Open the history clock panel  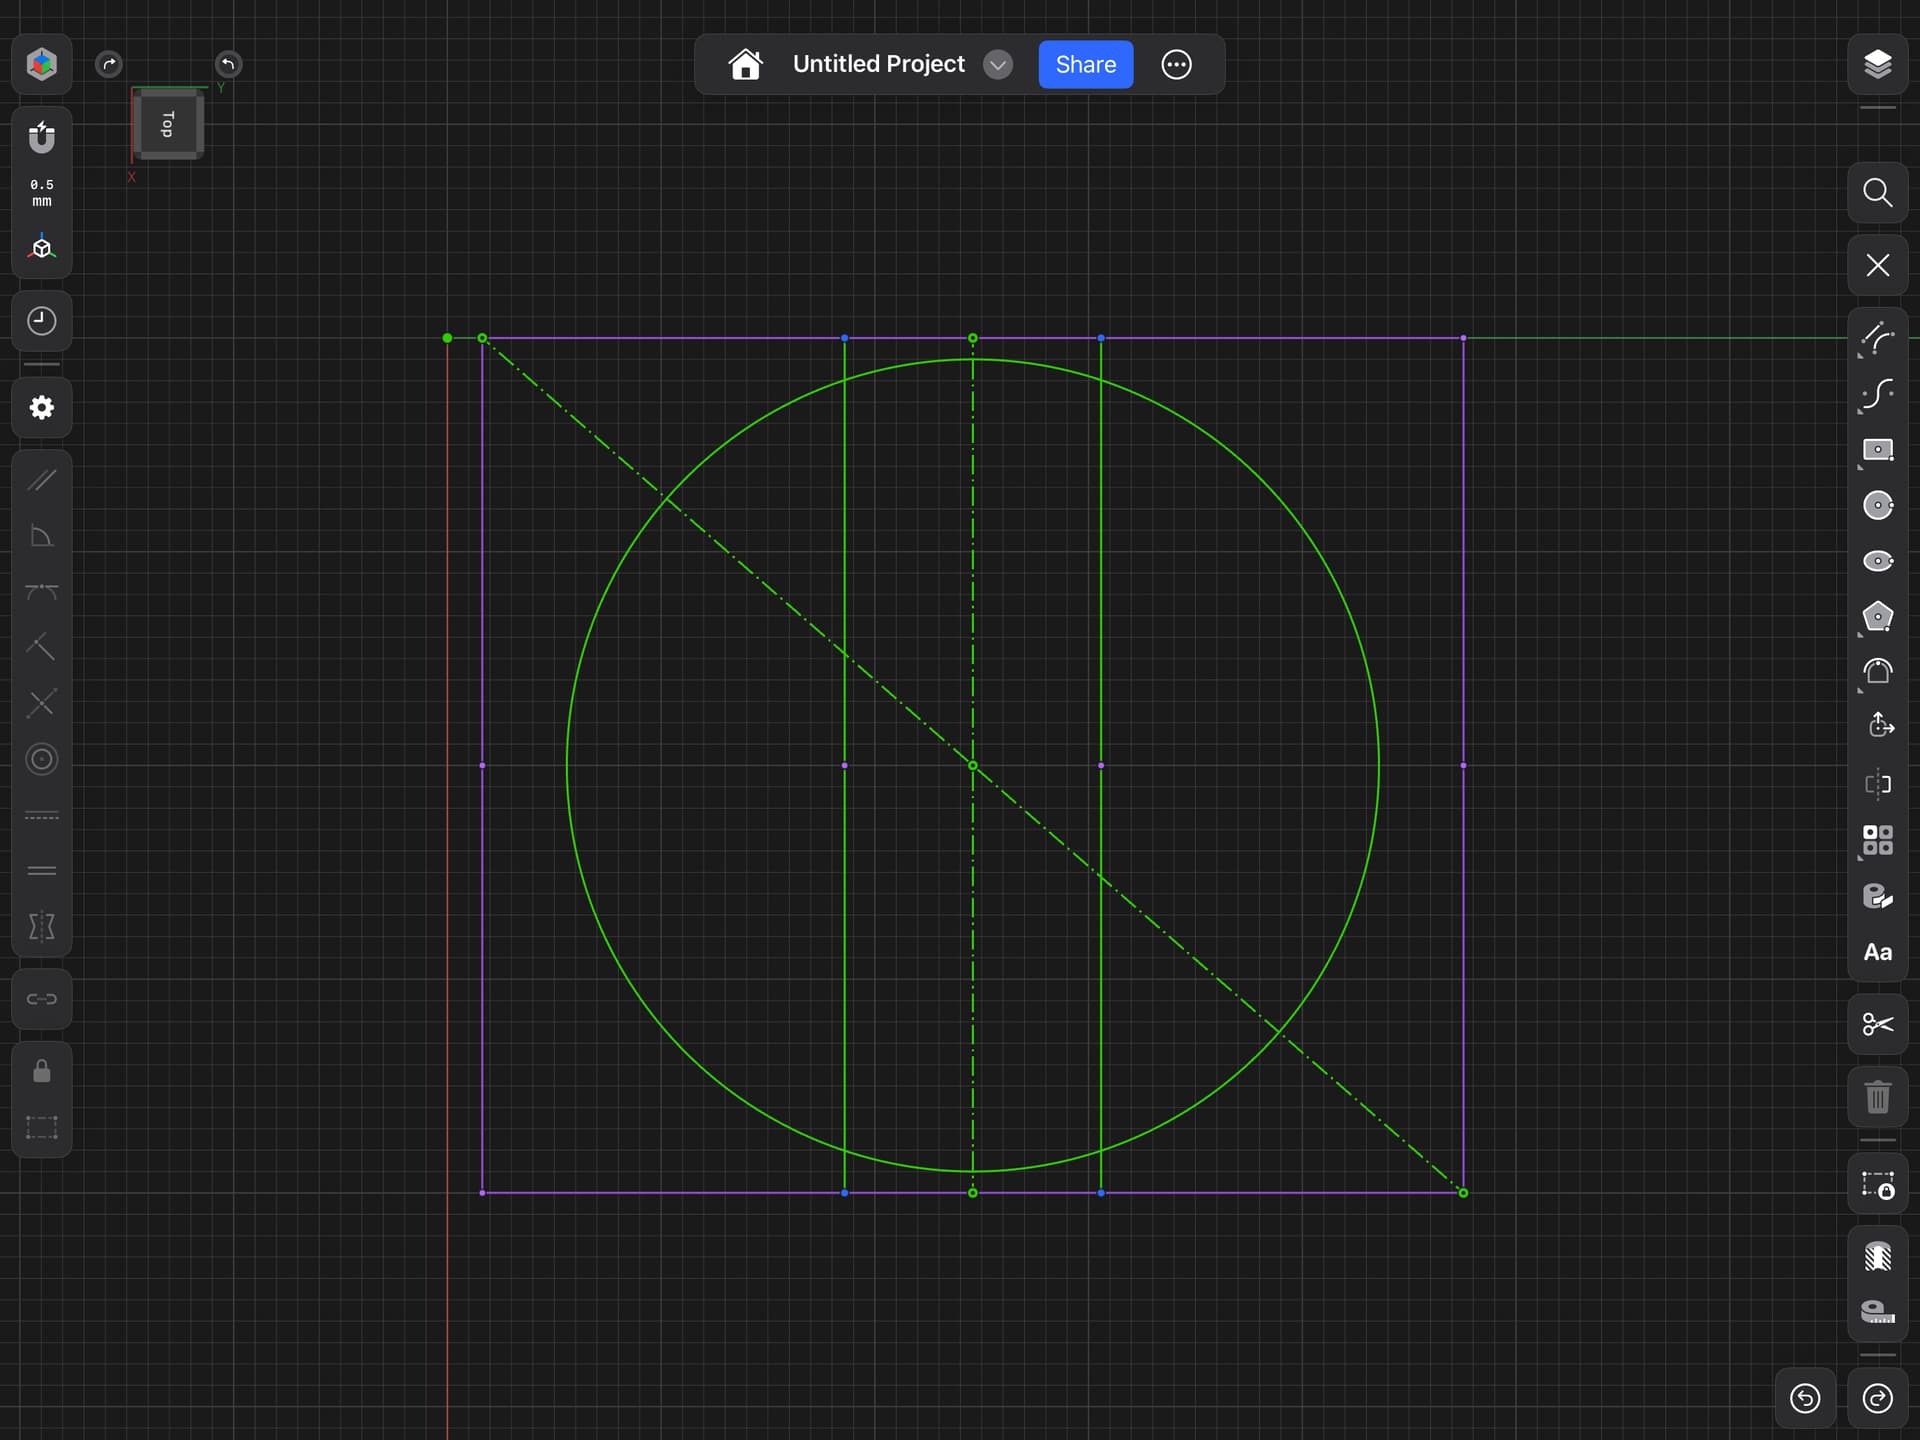tap(41, 321)
